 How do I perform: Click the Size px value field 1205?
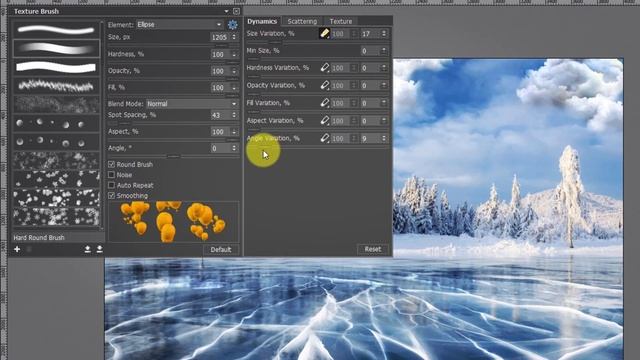pos(220,37)
